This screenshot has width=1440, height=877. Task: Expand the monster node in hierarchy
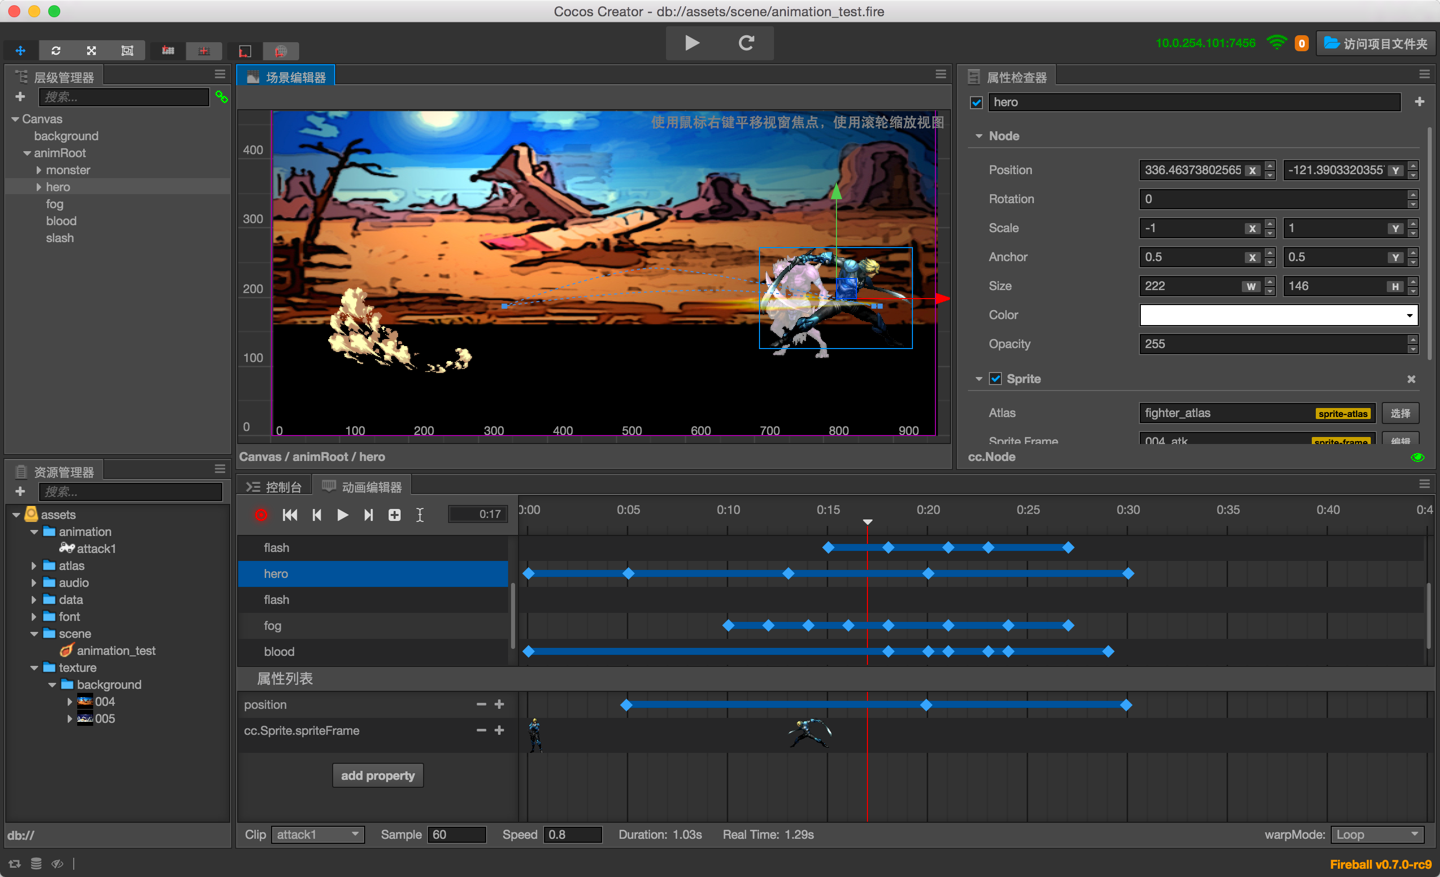point(39,170)
